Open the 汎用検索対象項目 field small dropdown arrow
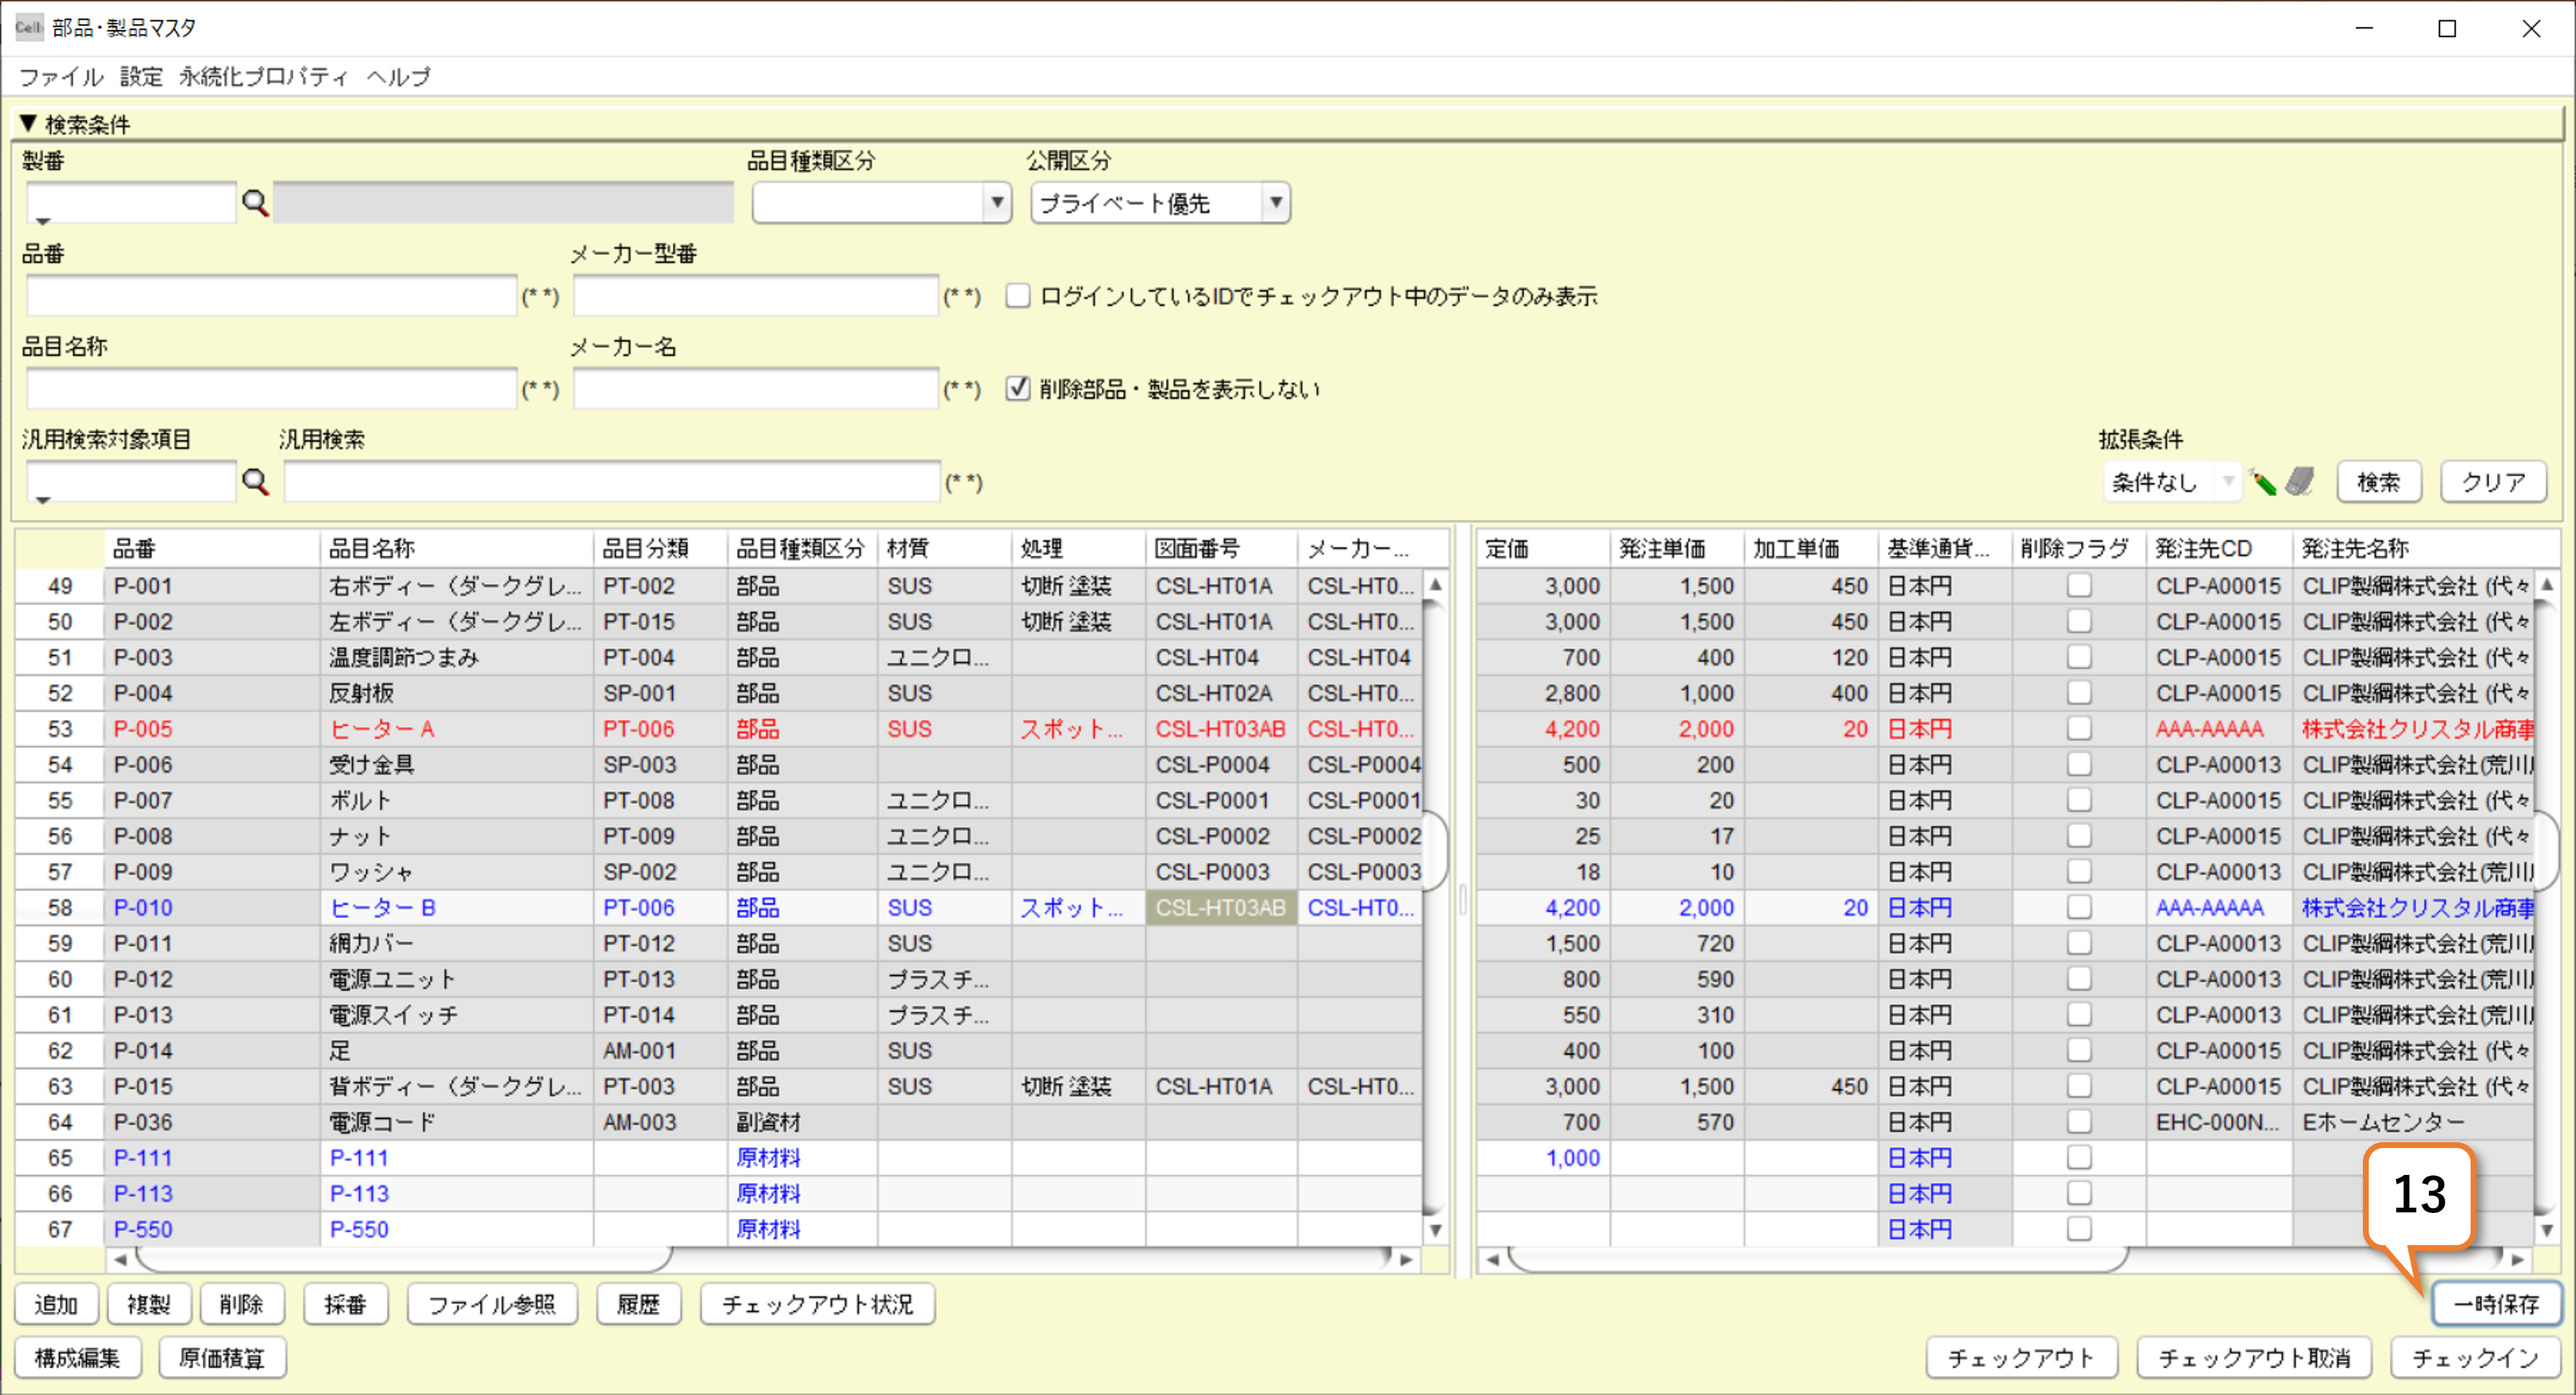Screen dimensions: 2576x1395 click(x=43, y=499)
